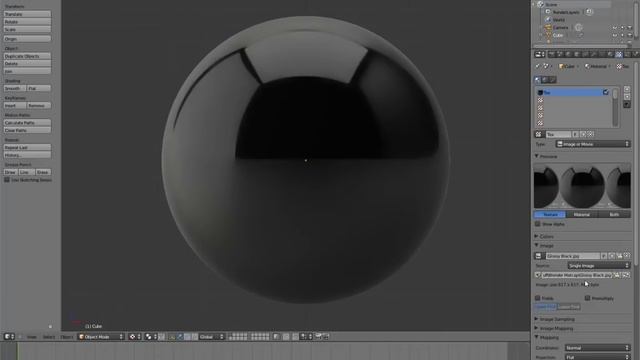640x360 pixels.
Task: Open the Origin dropdown in the tool shelf
Action: tap(27, 39)
